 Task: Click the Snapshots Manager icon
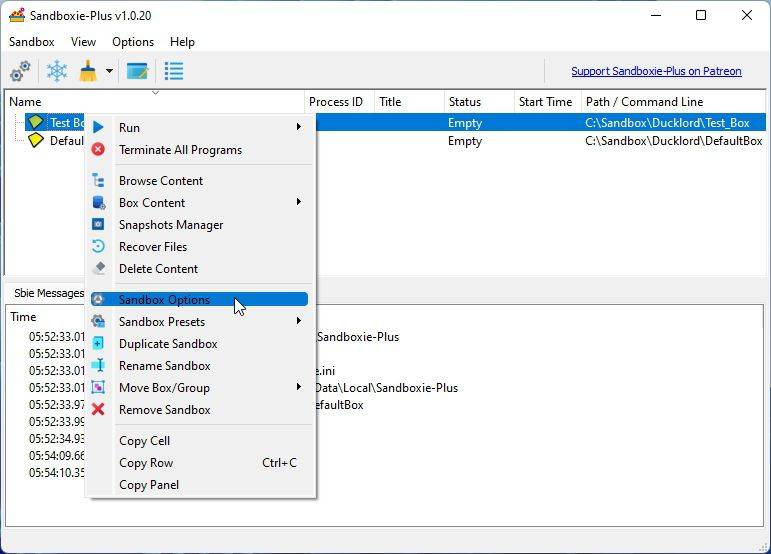coord(98,224)
